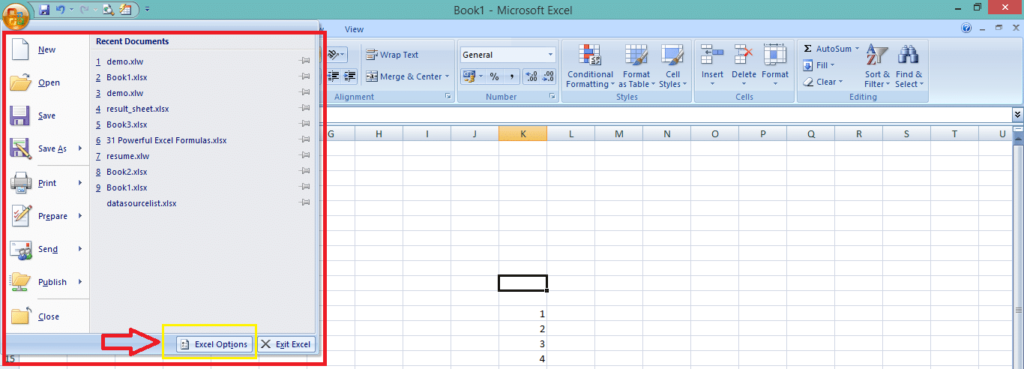Choose Send from the Office menu
The height and width of the screenshot is (369, 1024).
48,249
